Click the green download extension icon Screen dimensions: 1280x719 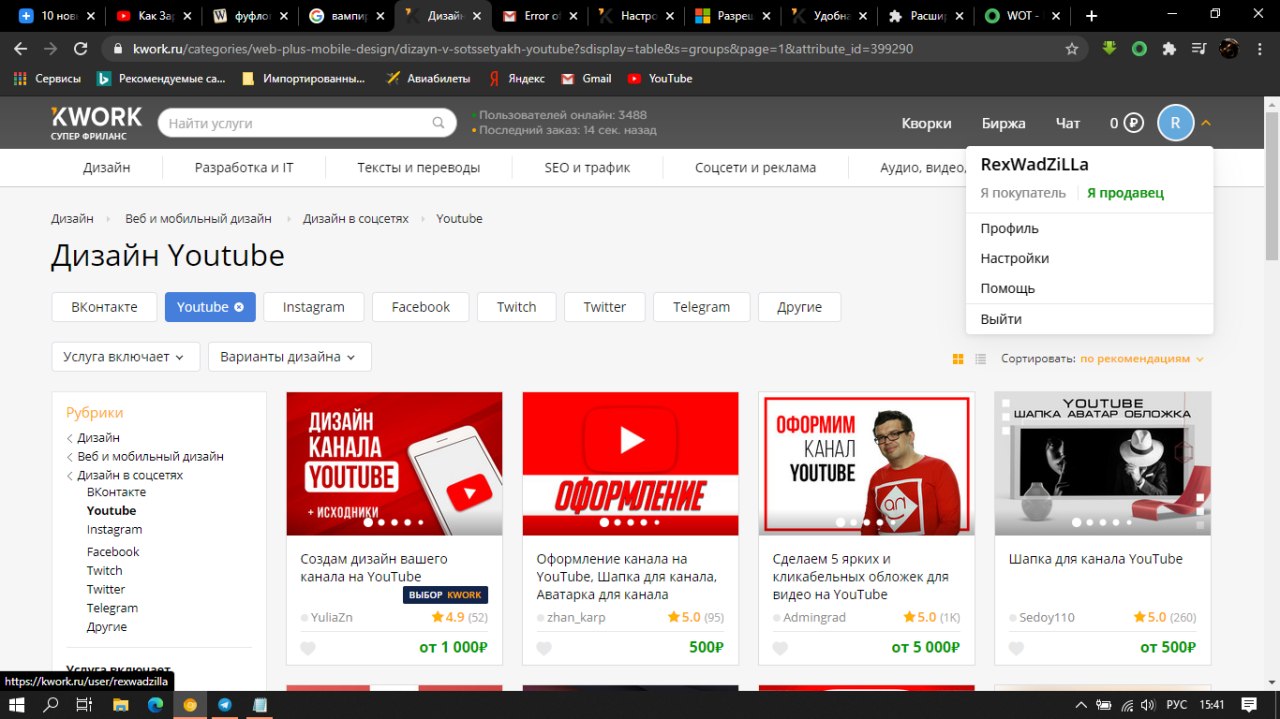click(x=1109, y=48)
